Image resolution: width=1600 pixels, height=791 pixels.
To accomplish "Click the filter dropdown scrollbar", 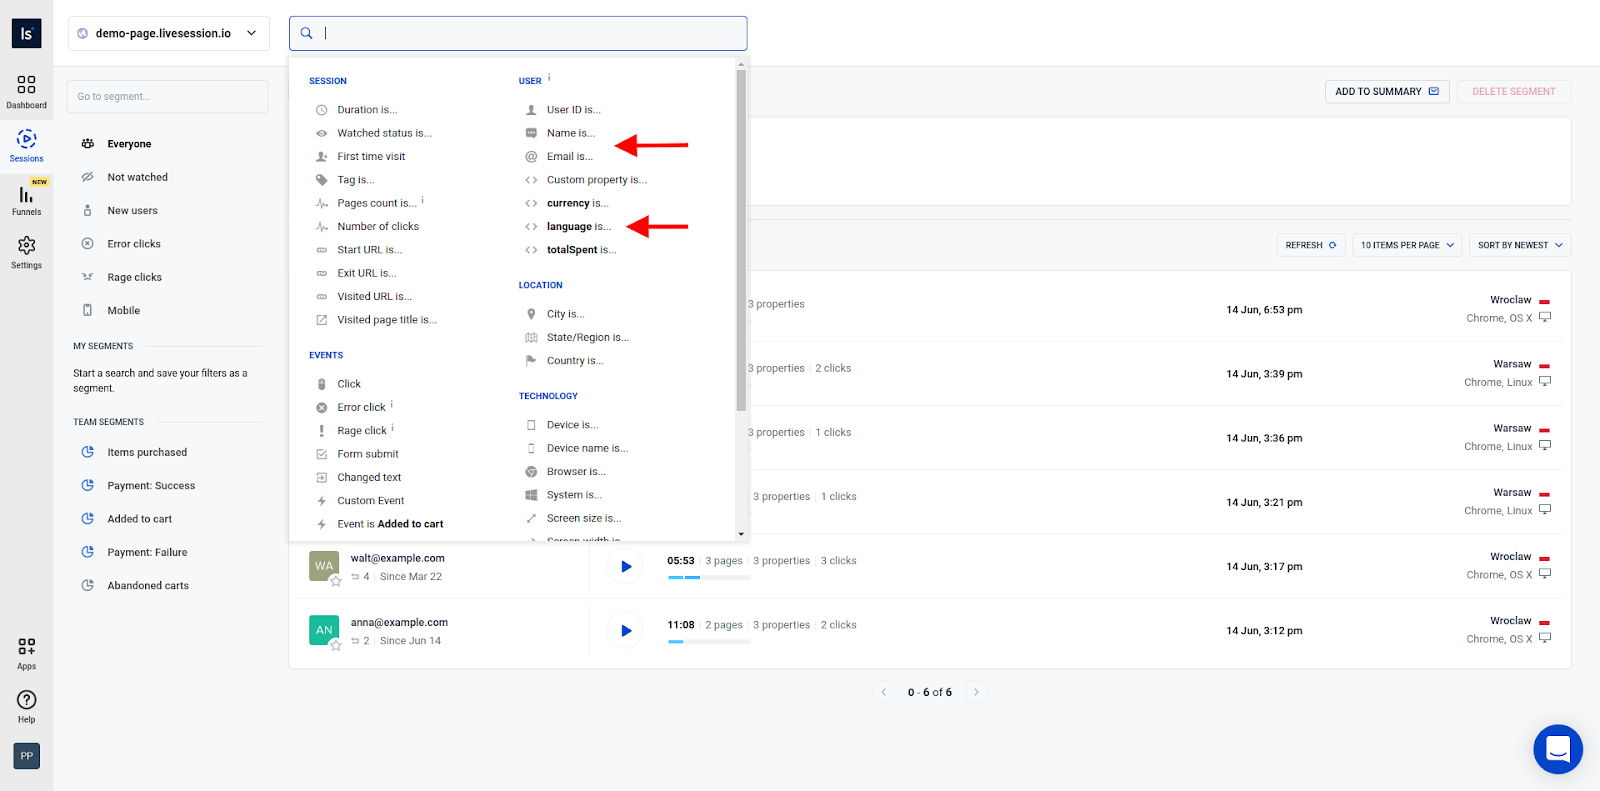I will point(741,240).
